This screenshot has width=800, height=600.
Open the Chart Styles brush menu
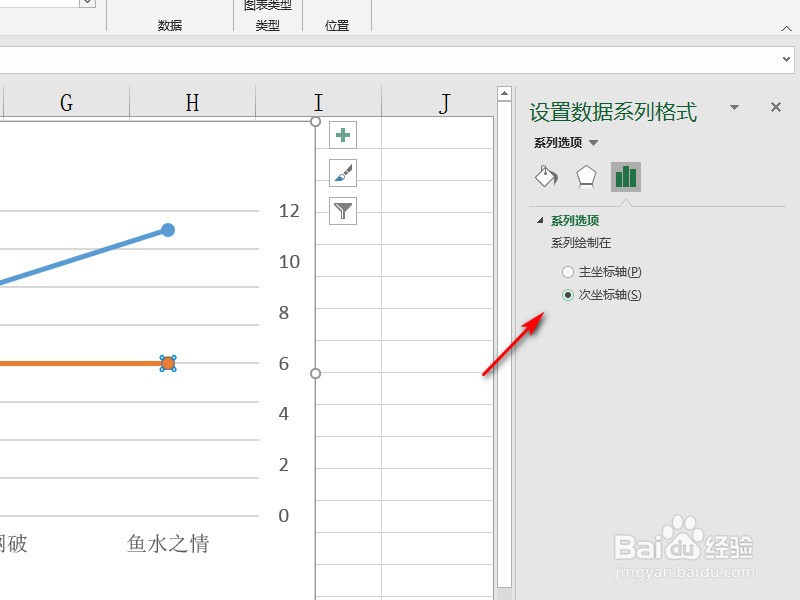coord(342,172)
